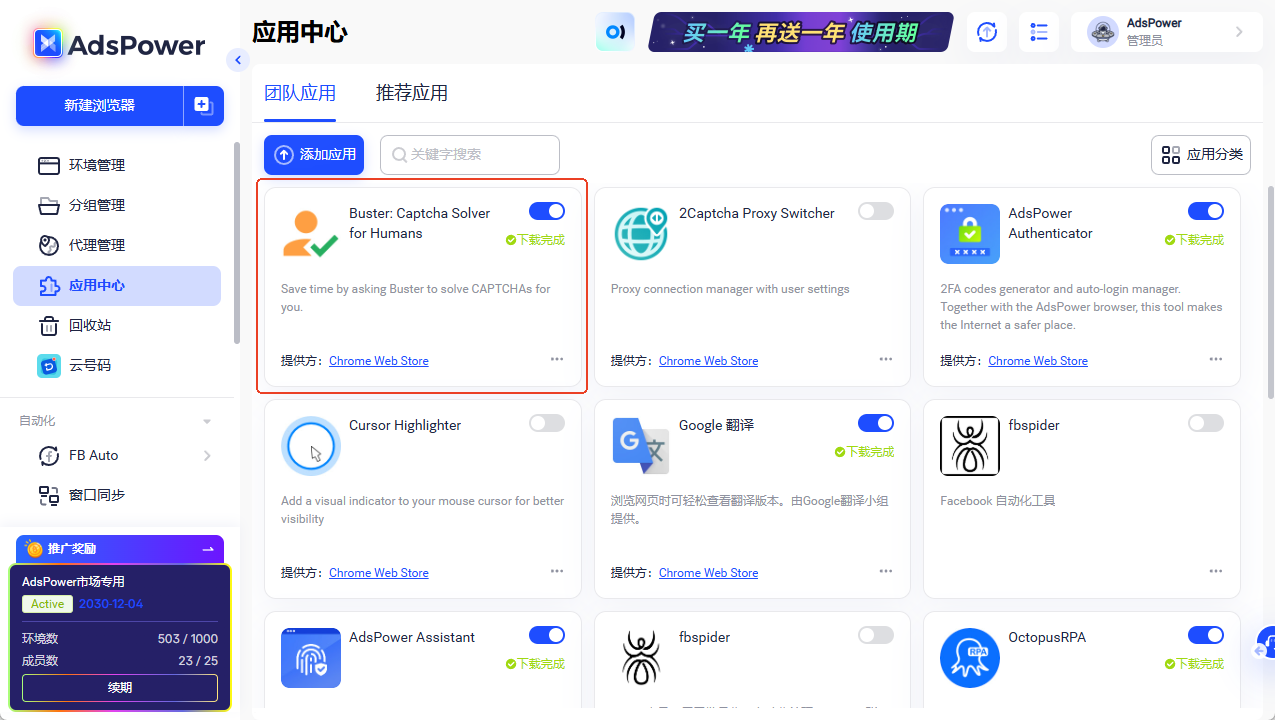The image size is (1275, 720).
Task: Open the list view icon top right
Action: (1039, 32)
